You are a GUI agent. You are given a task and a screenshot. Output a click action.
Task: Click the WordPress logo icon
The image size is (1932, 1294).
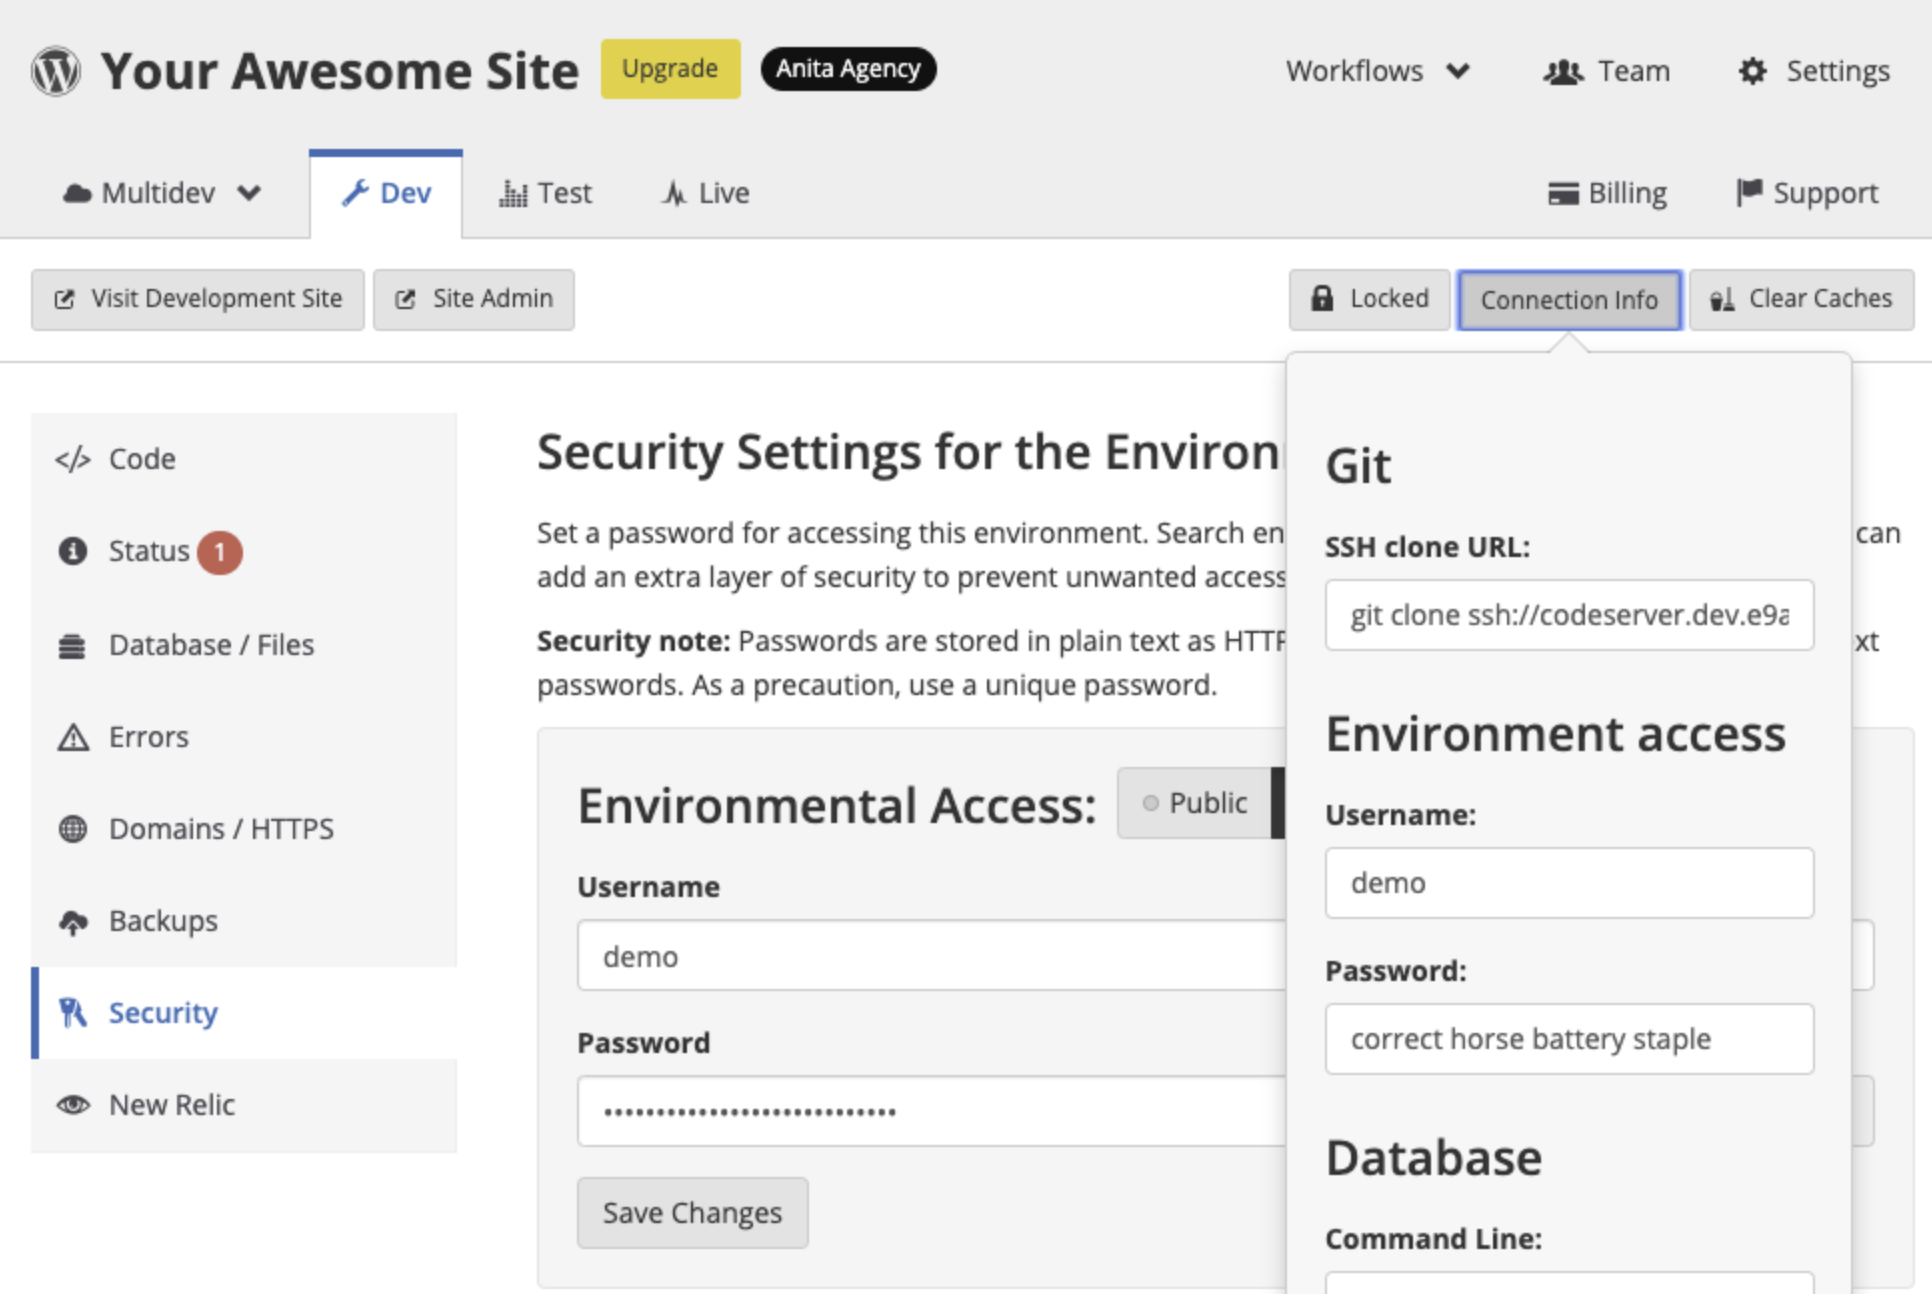pyautogui.click(x=56, y=71)
